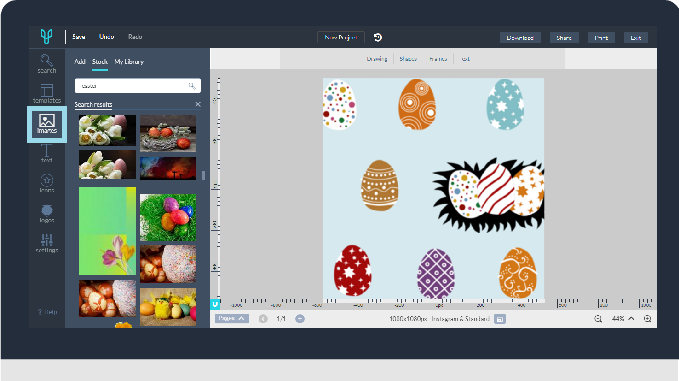The height and width of the screenshot is (381, 679).
Task: Click the results panel scrollbar handle
Action: pos(204,175)
